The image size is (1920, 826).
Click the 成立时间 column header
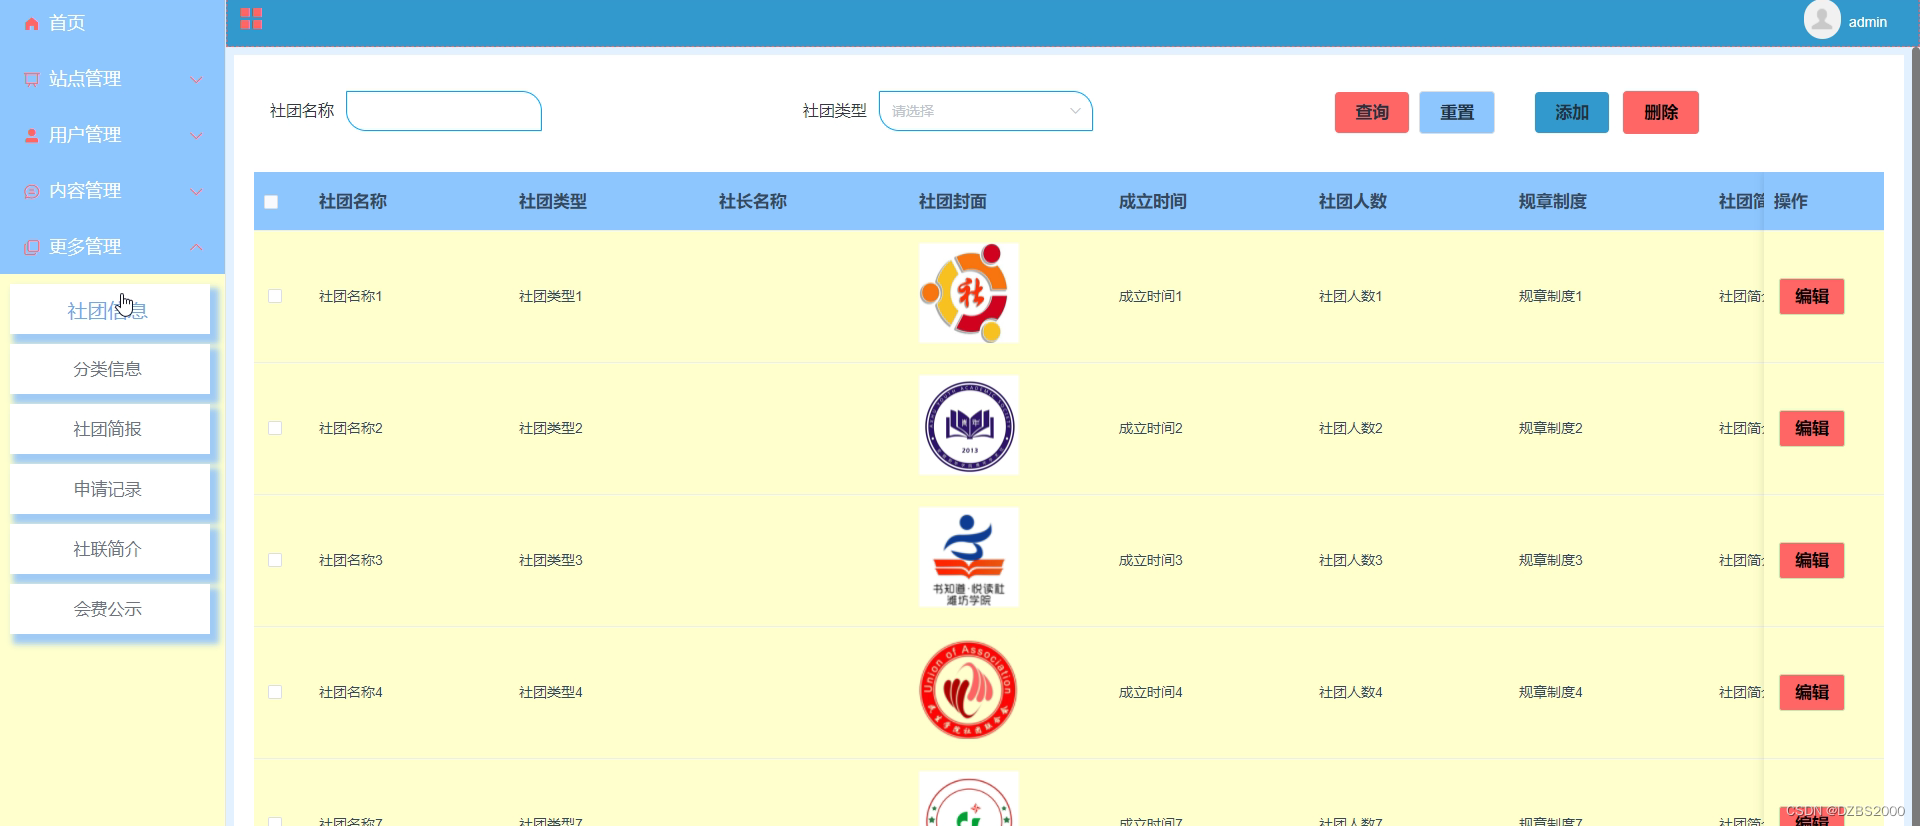(1152, 202)
